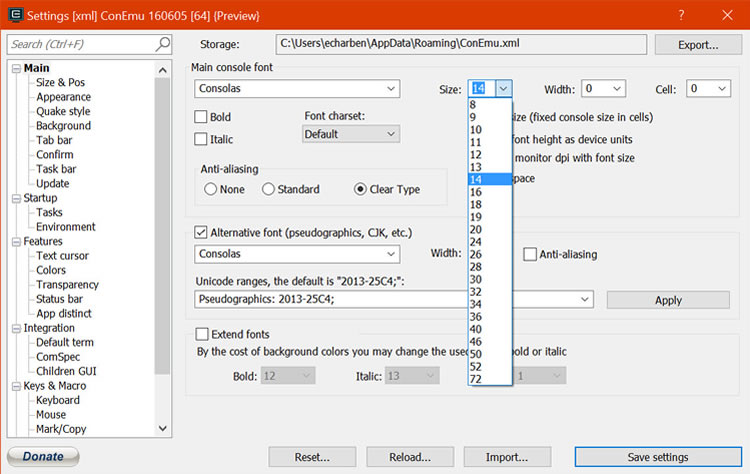Open alternative font Consolas dropdown
Screen dimensions: 750x474
pyautogui.click(x=297, y=254)
